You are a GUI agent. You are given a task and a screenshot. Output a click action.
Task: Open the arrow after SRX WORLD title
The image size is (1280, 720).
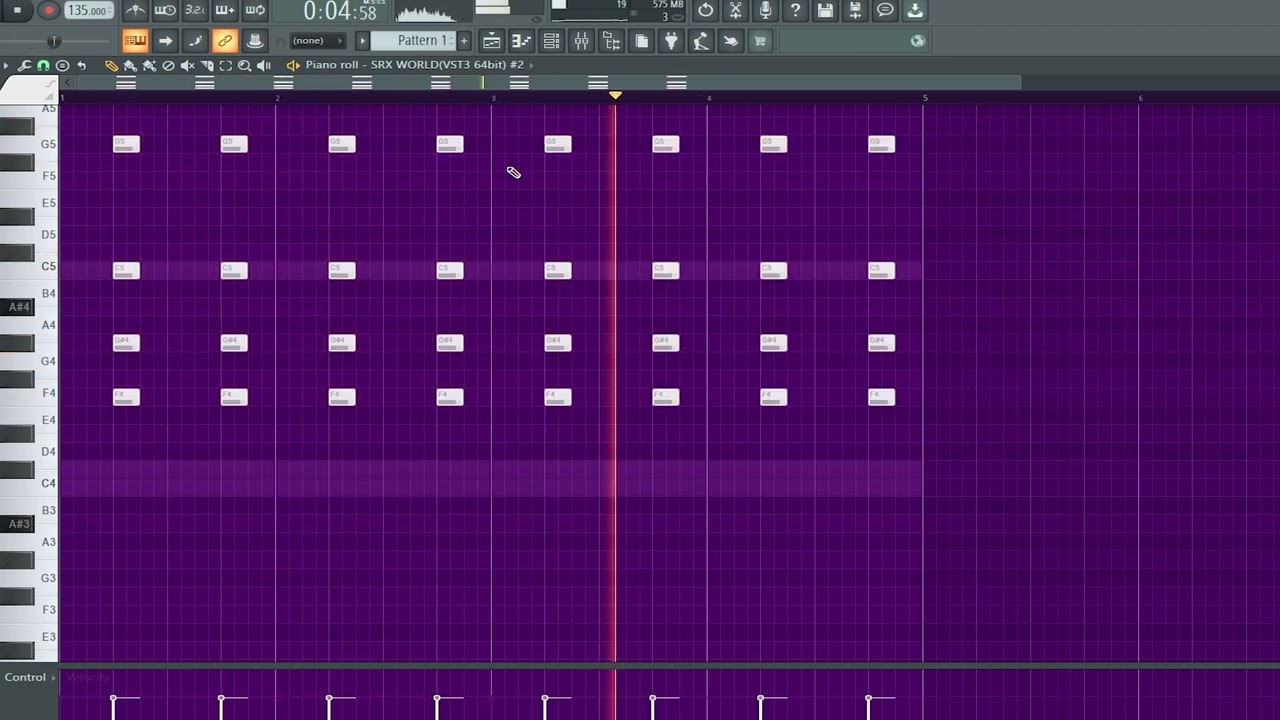click(532, 65)
